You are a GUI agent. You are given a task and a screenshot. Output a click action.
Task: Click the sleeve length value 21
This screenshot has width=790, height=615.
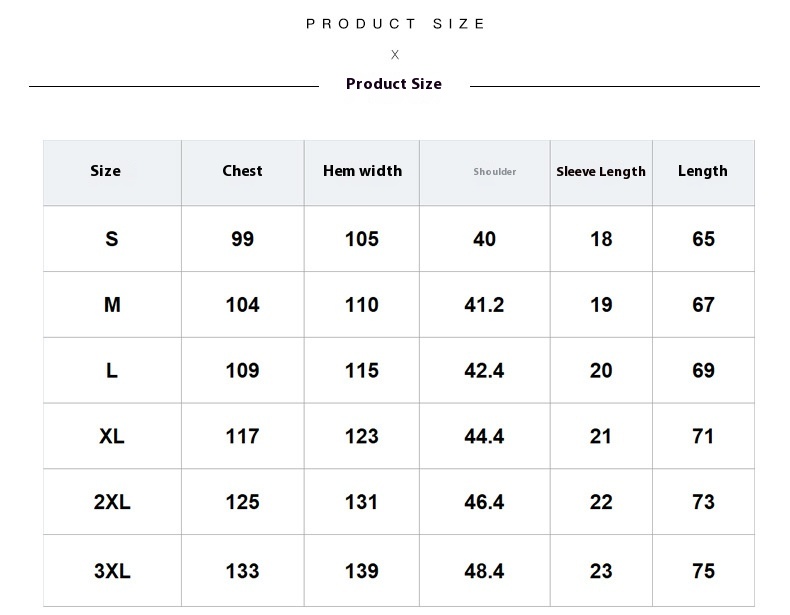click(601, 437)
